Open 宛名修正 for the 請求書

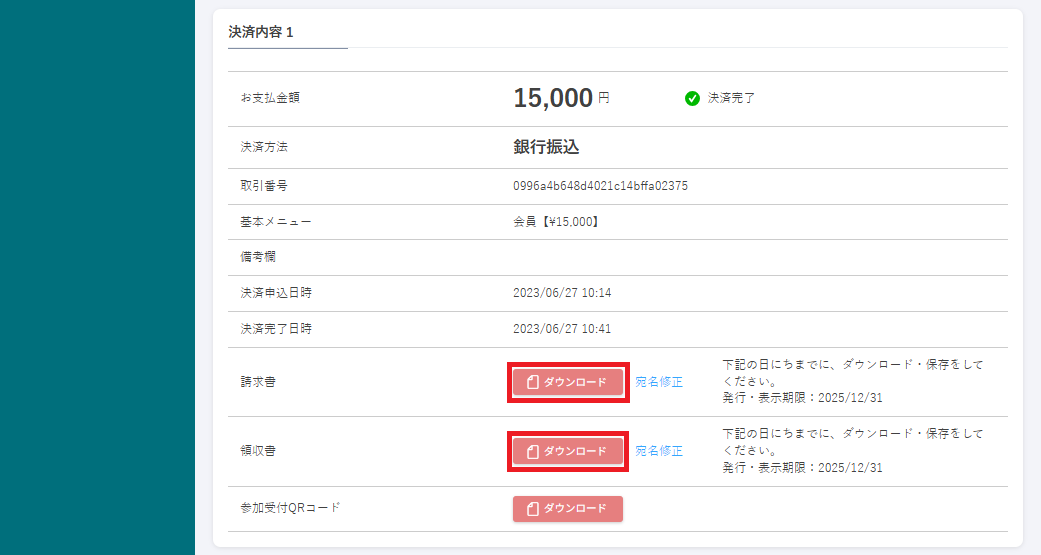[x=659, y=382]
